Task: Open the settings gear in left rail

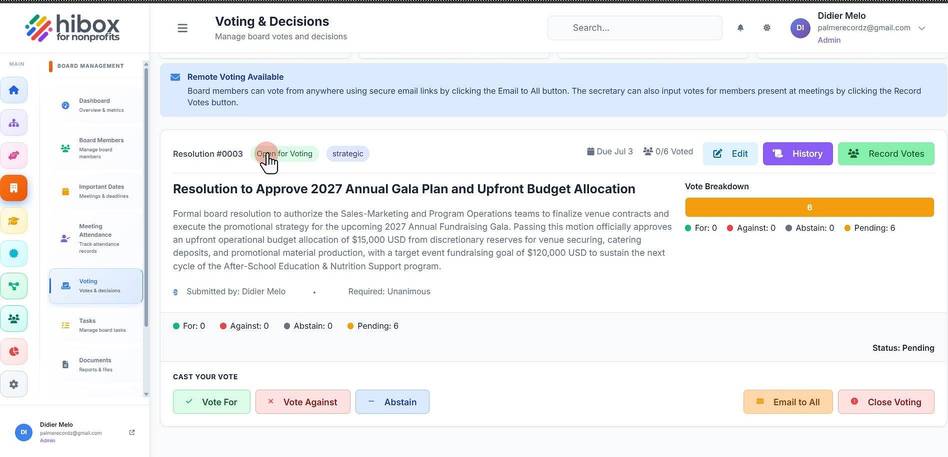Action: point(13,384)
